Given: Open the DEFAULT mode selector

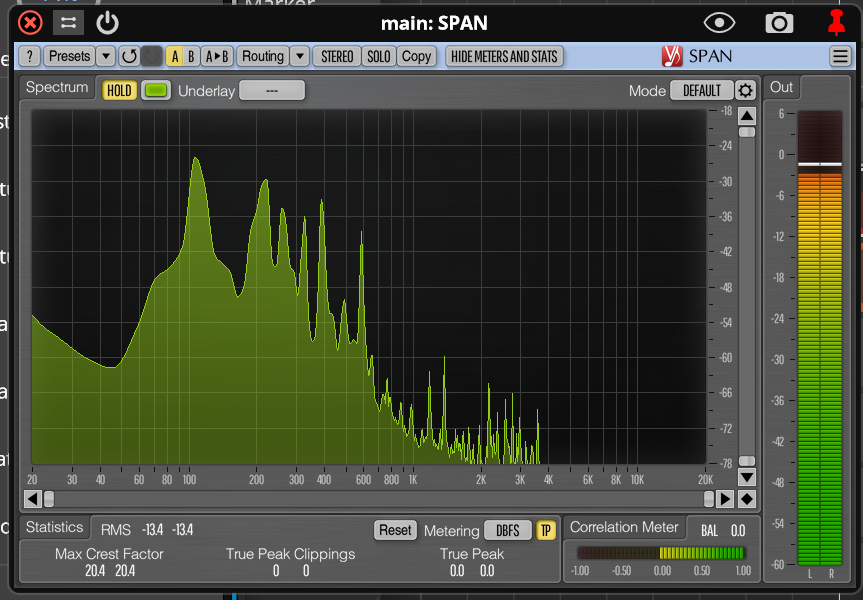Looking at the screenshot, I should [x=702, y=90].
